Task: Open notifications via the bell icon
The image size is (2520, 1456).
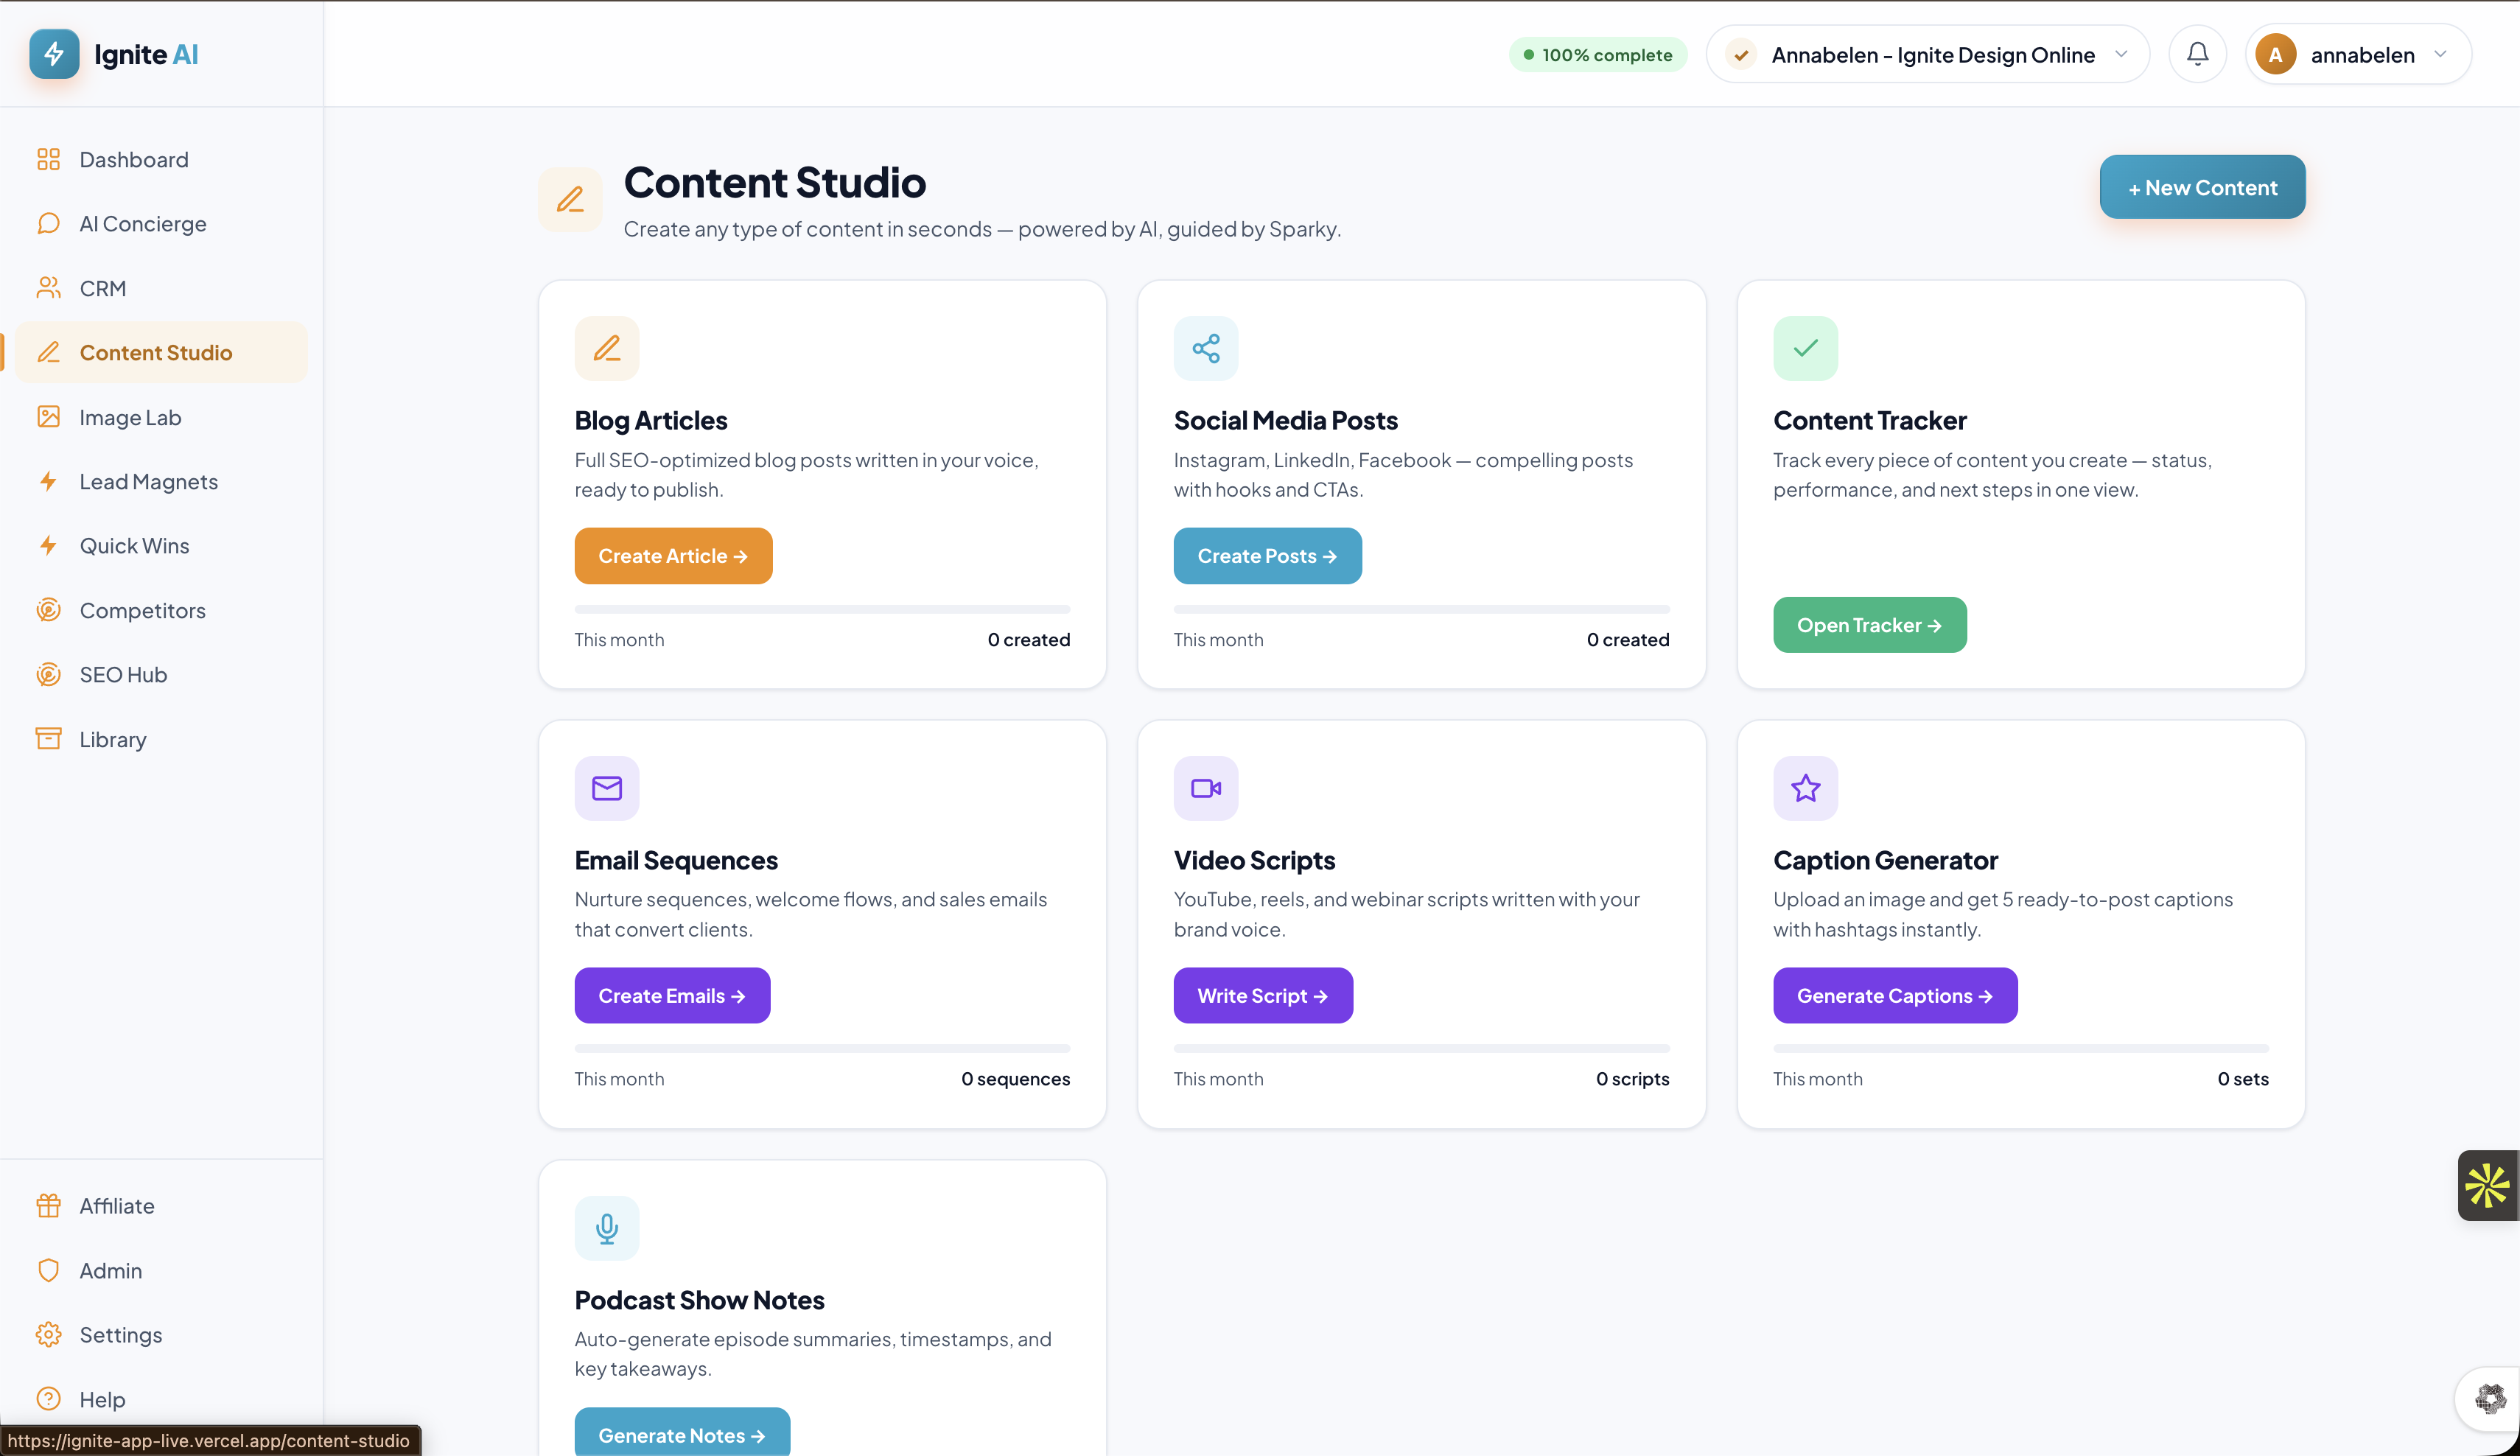Action: tap(2197, 54)
